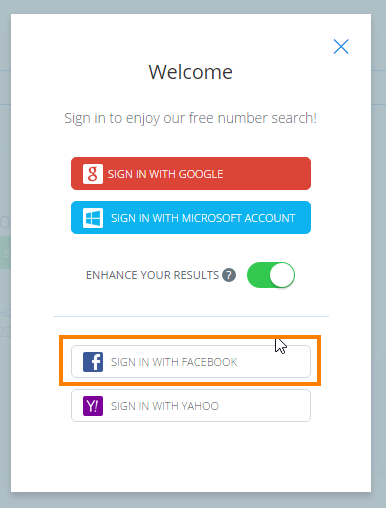Click the partially hidden green button behind the dialog
The width and height of the screenshot is (386, 508).
click(5, 253)
